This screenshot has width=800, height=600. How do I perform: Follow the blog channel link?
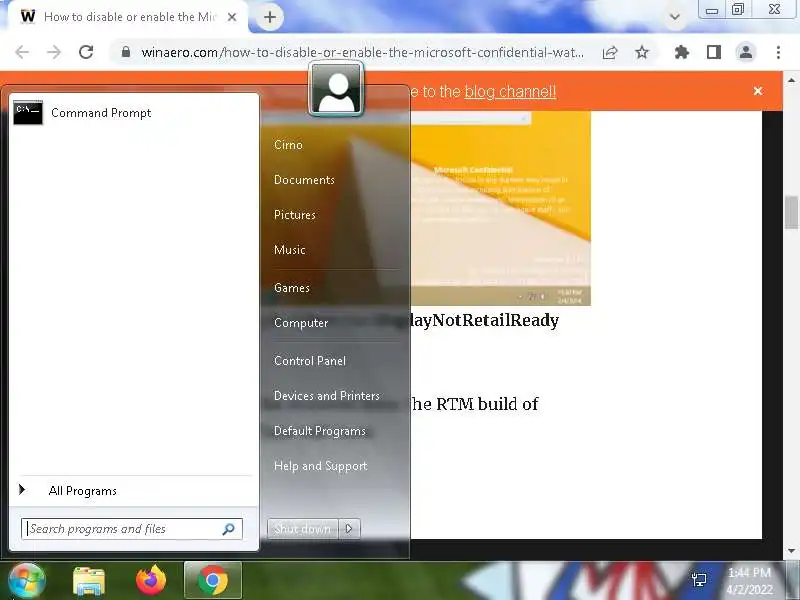(510, 92)
